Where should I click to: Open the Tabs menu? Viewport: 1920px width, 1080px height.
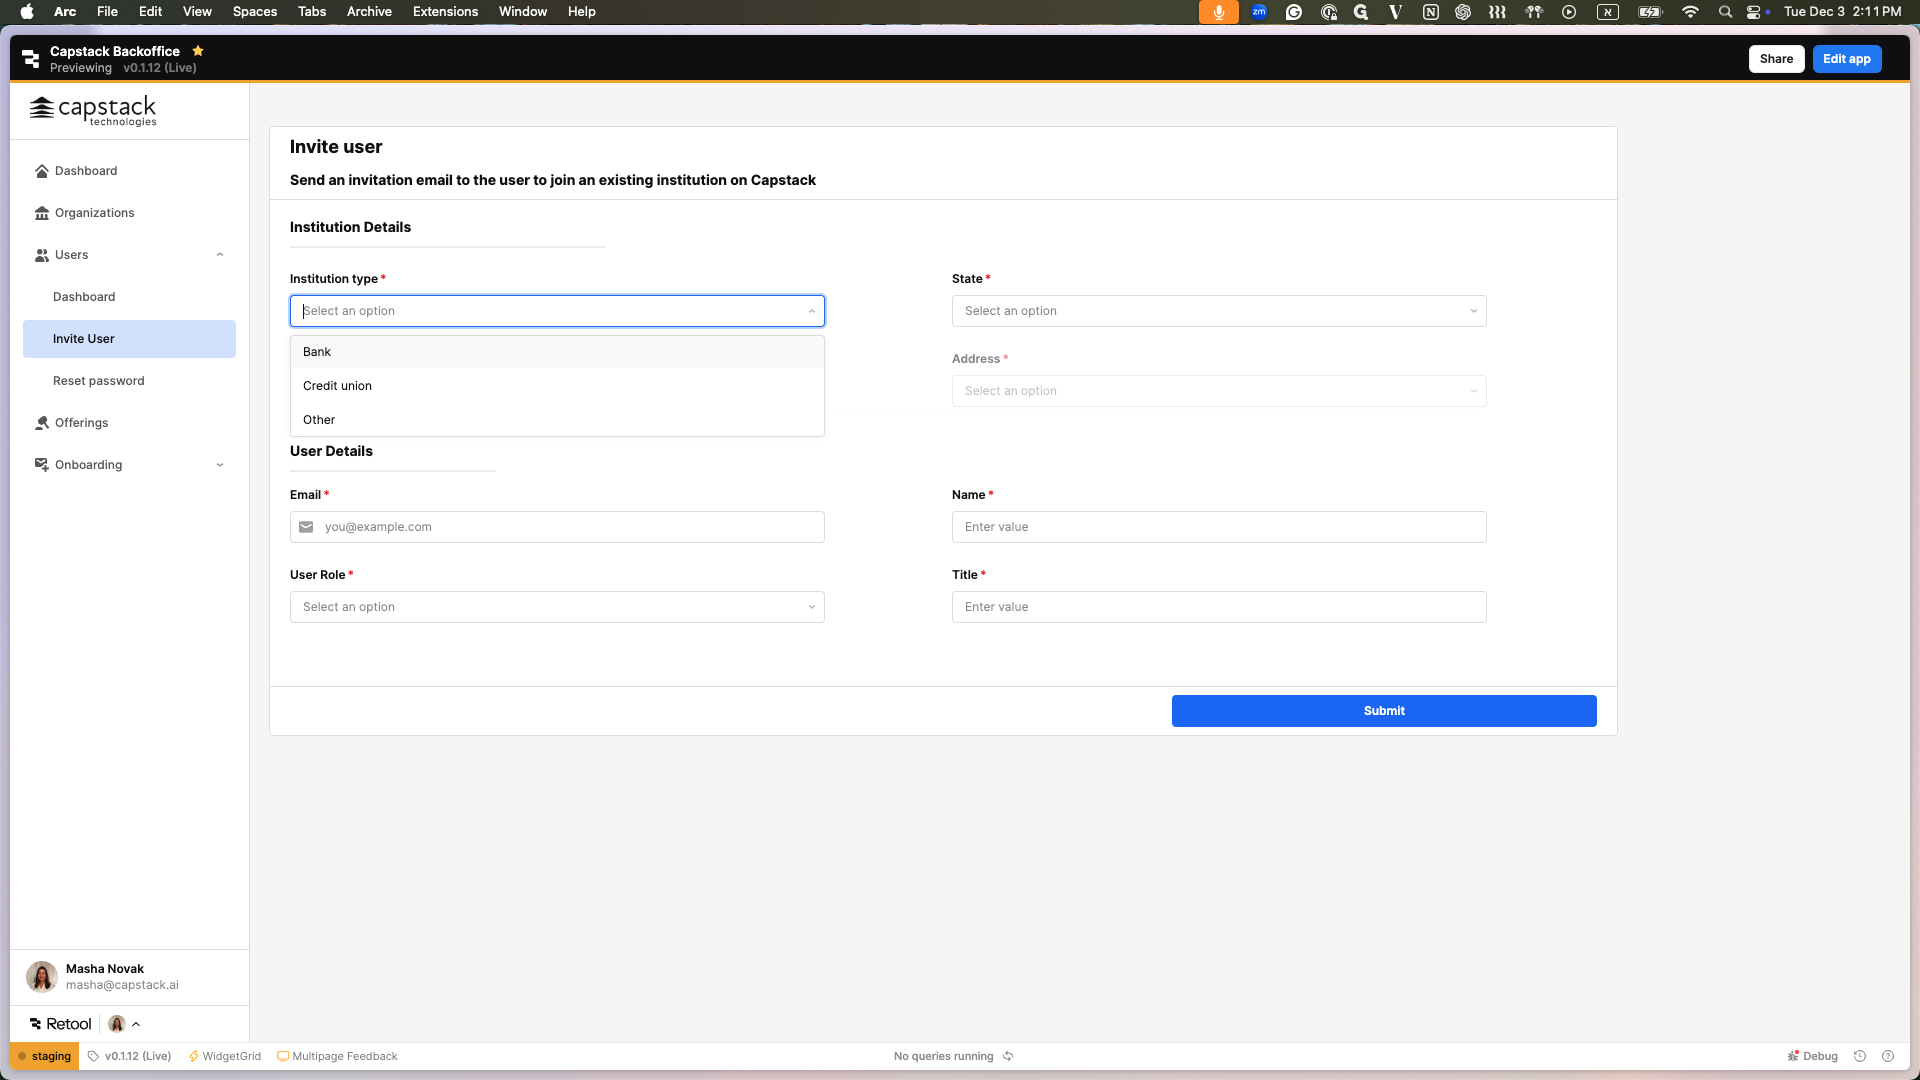[312, 12]
